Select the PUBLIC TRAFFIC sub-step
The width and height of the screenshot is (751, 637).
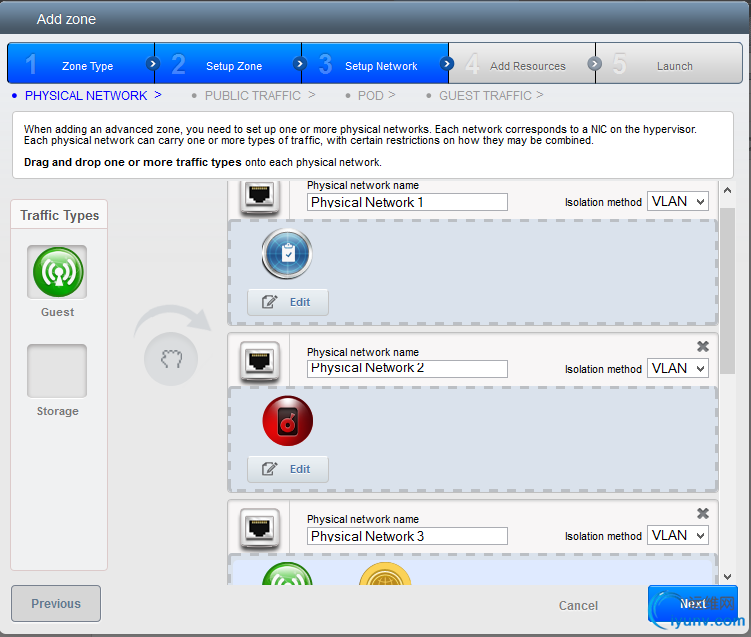[253, 96]
